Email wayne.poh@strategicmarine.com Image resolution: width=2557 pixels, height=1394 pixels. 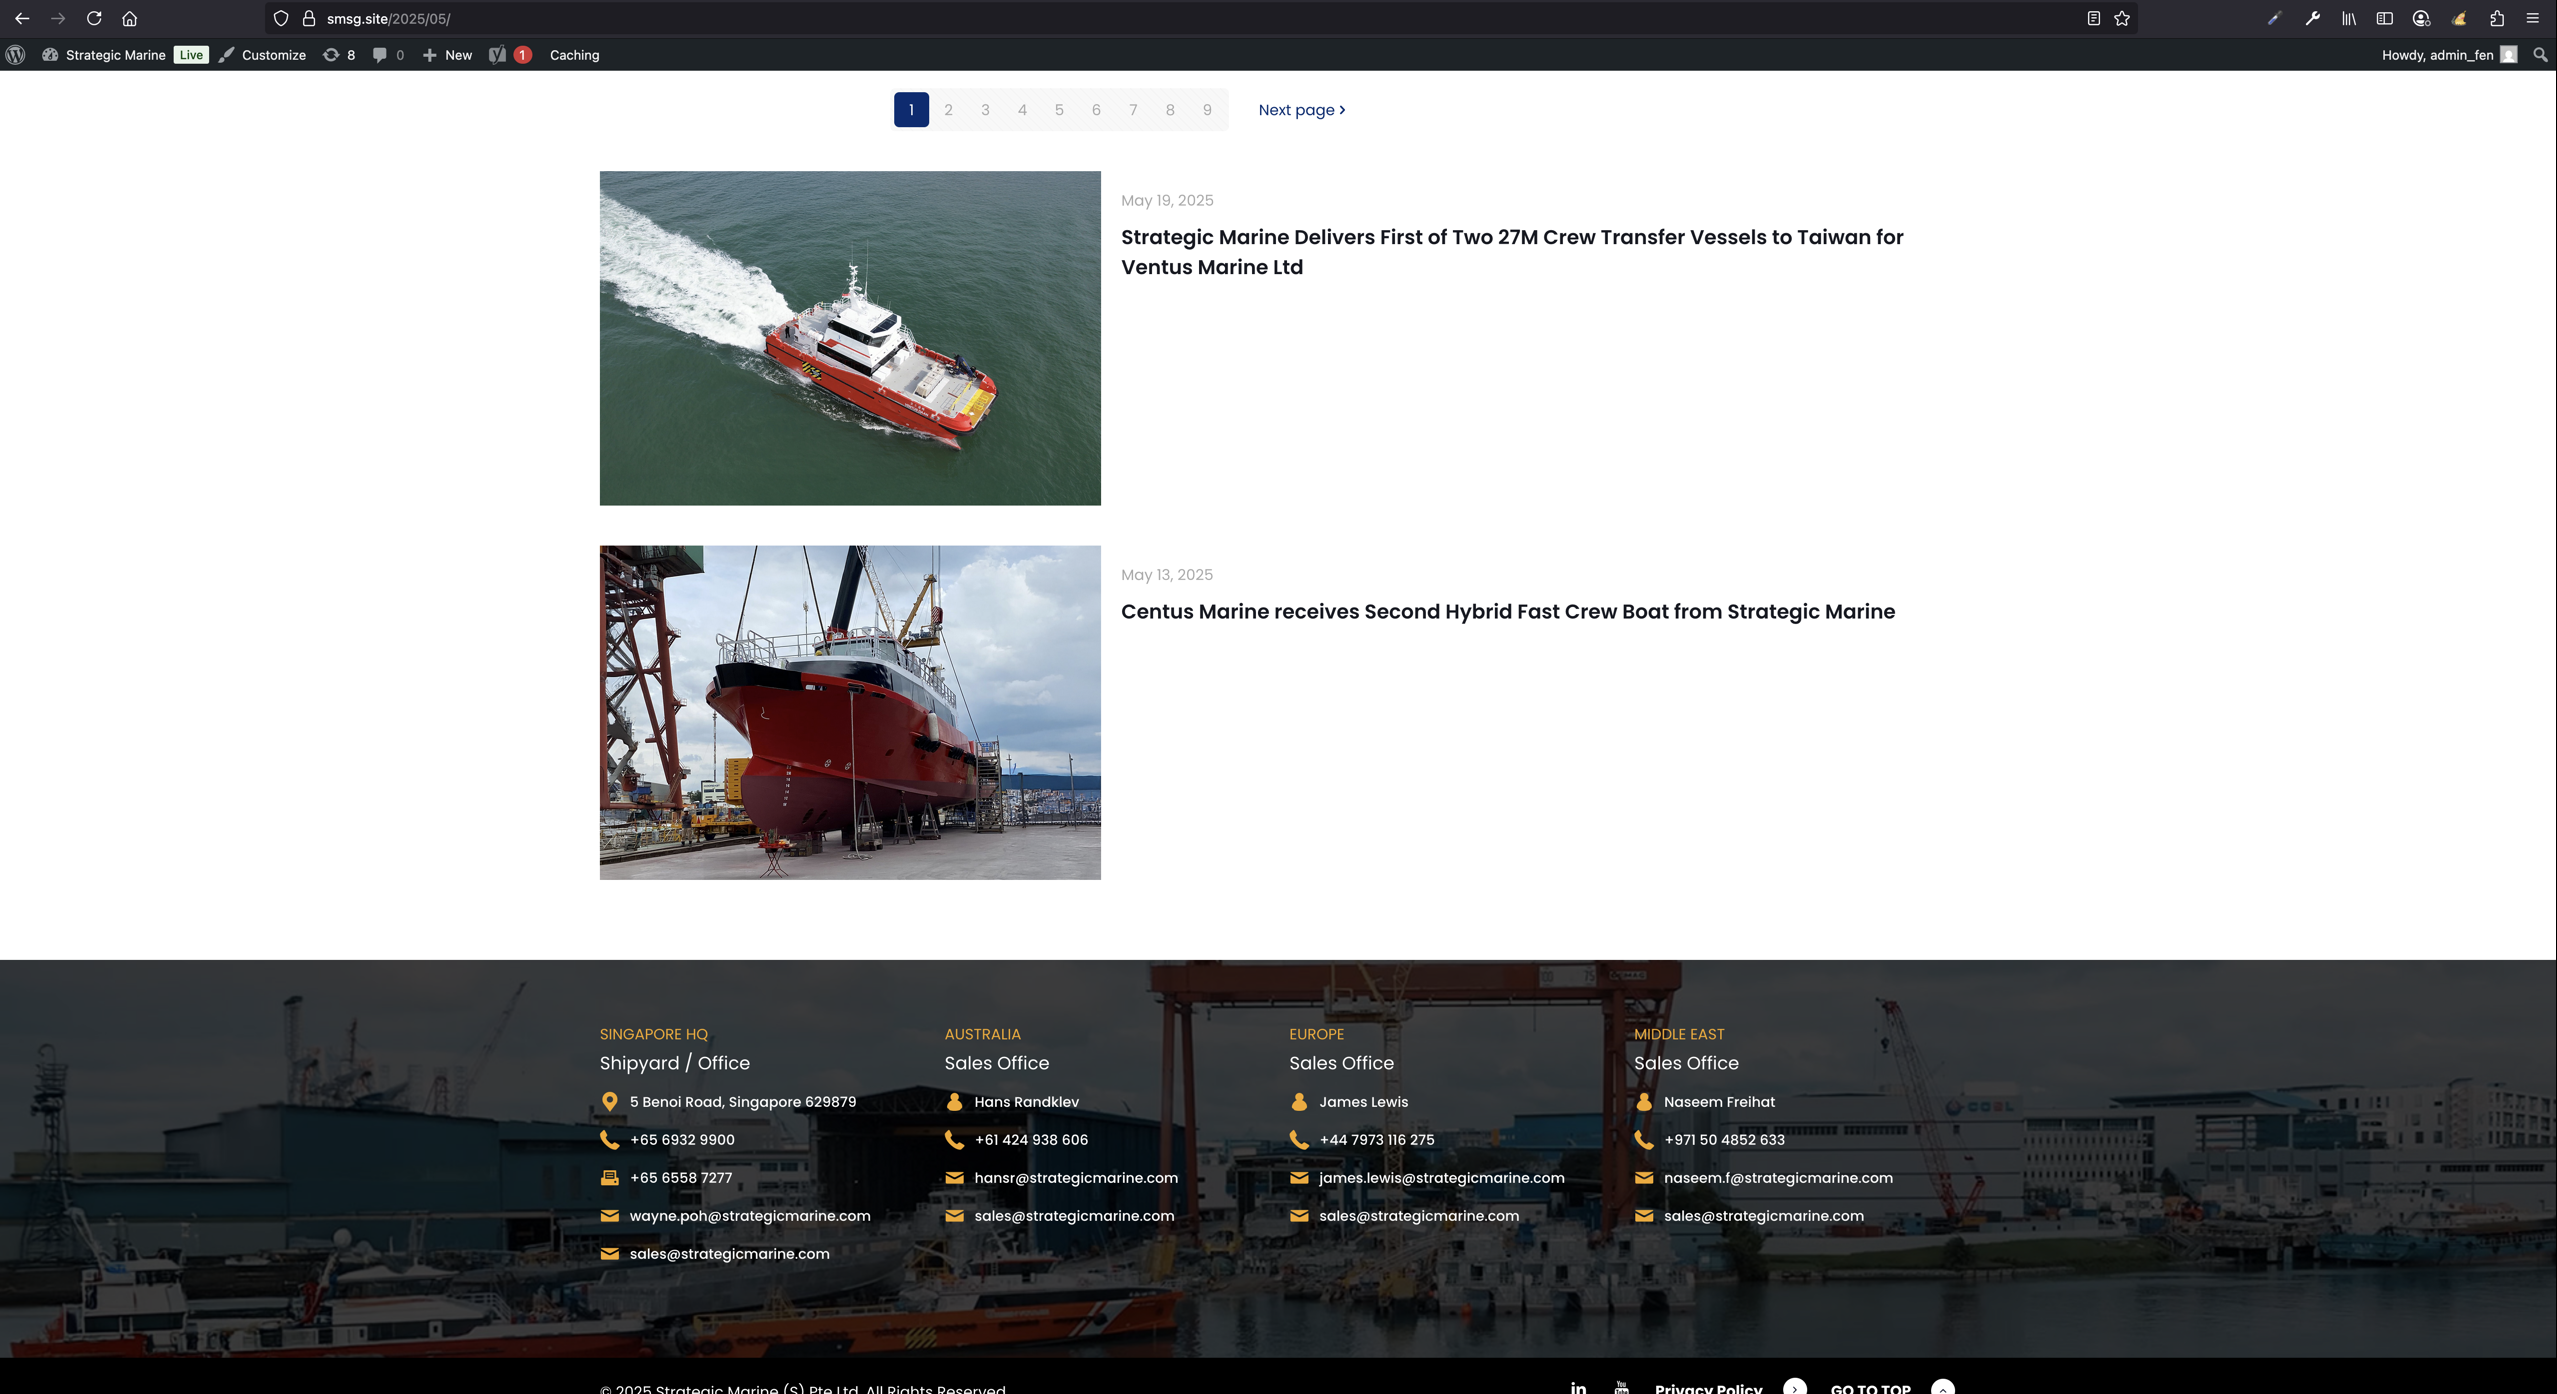point(750,1216)
